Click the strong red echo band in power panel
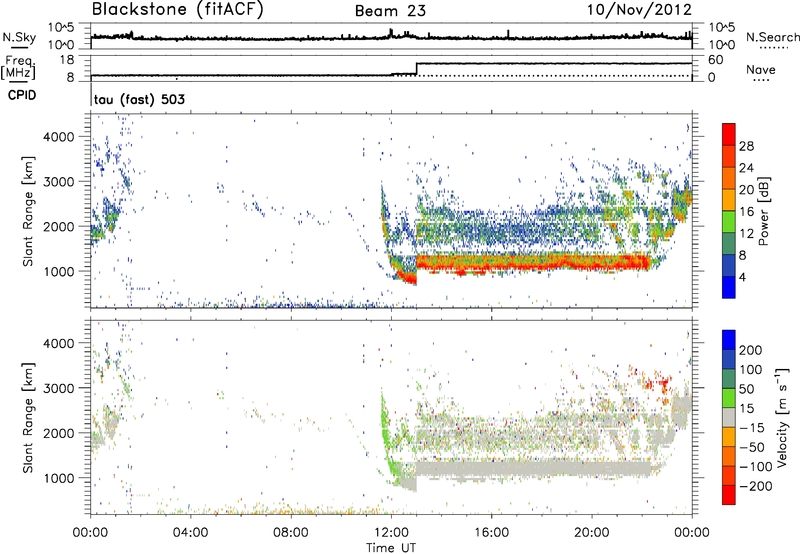The image size is (800, 554). (x=533, y=263)
